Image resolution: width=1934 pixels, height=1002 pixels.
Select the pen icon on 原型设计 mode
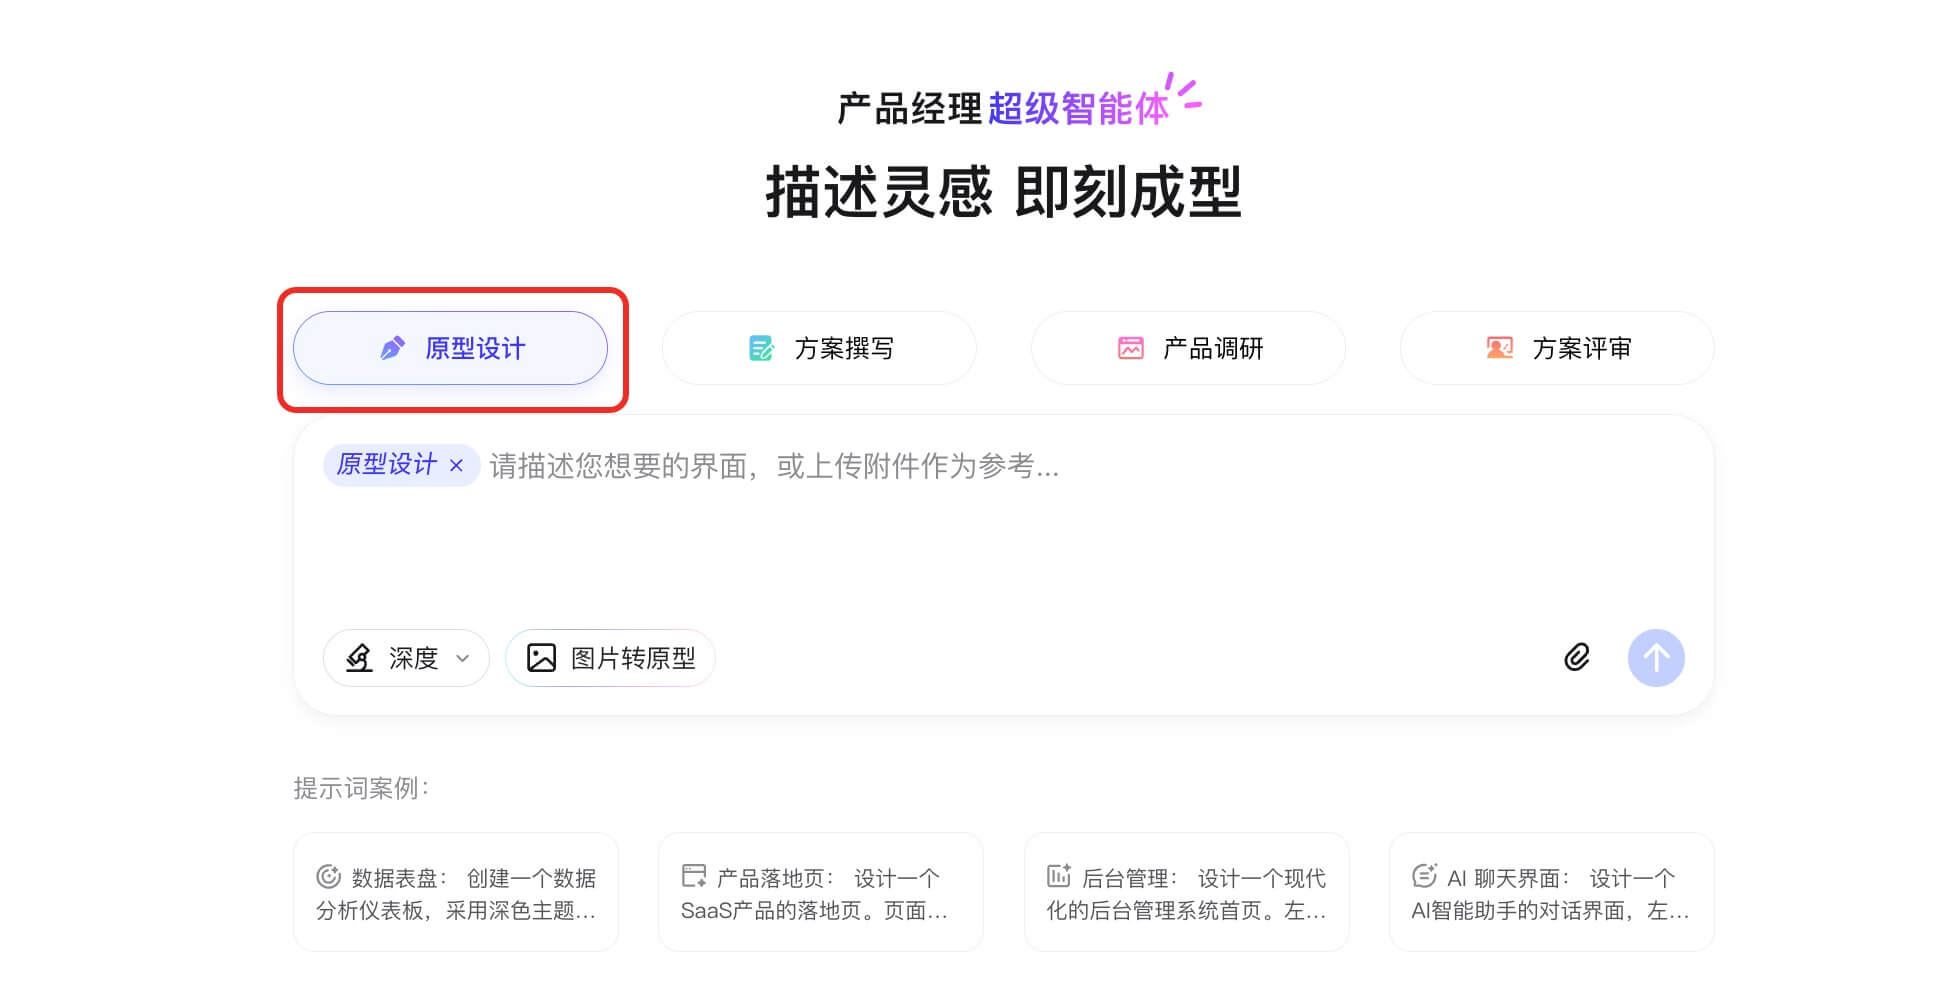[x=392, y=347]
